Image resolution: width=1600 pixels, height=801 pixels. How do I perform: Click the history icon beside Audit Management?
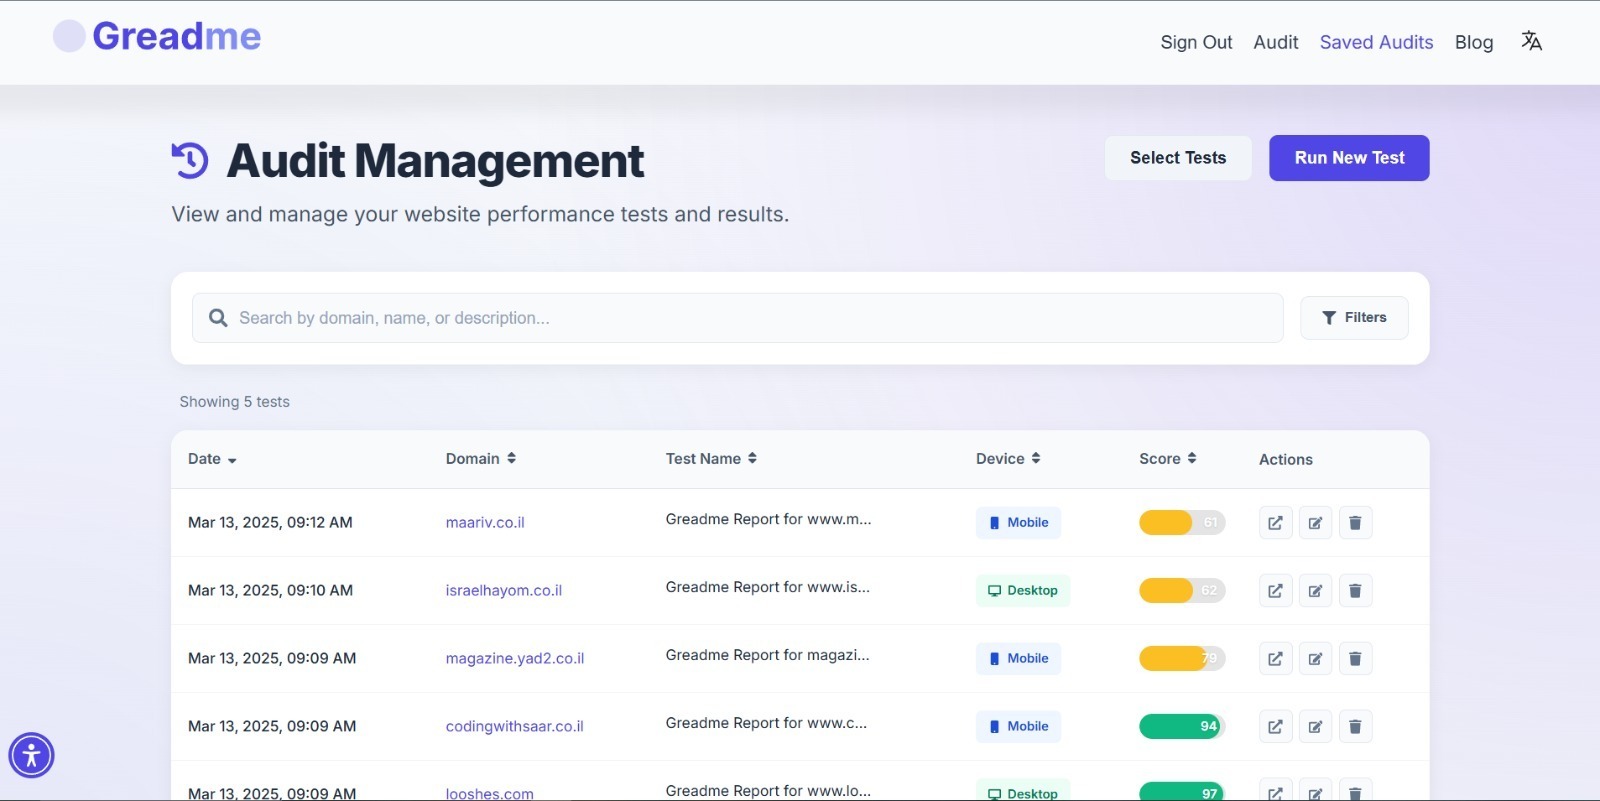point(190,160)
